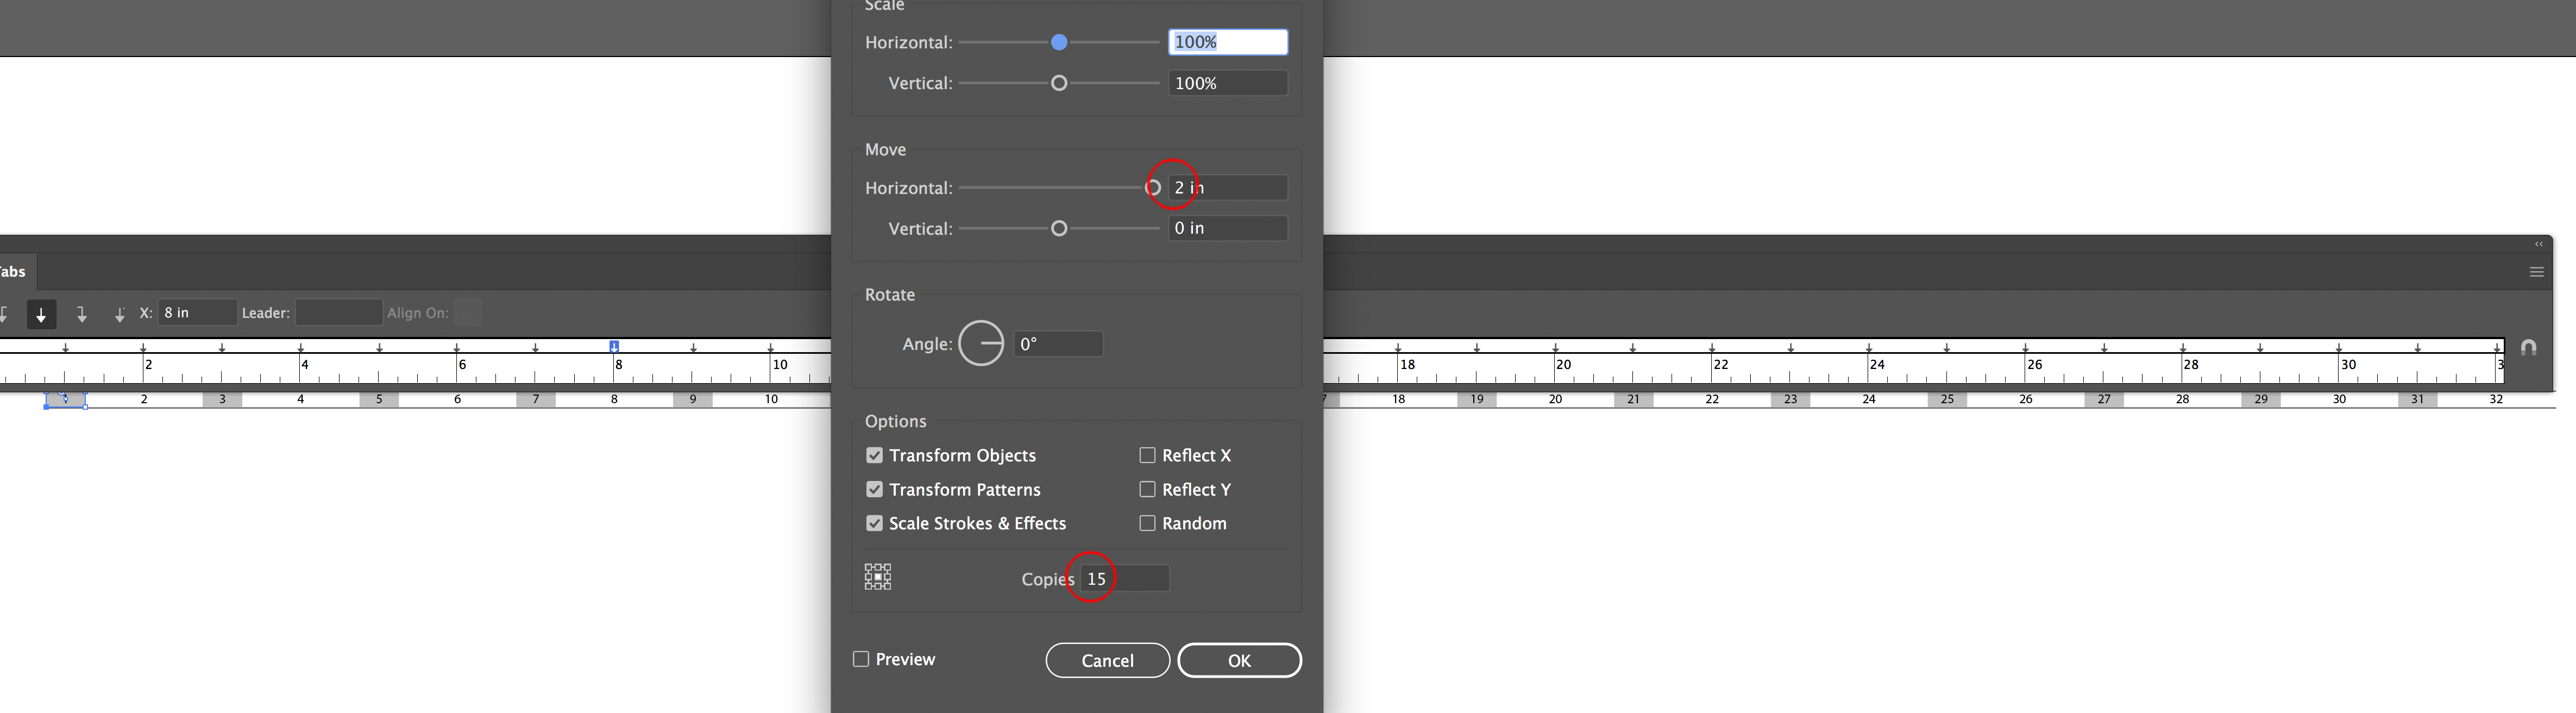
Task: Toggle the Transform Patterns checkbox
Action: coord(875,490)
